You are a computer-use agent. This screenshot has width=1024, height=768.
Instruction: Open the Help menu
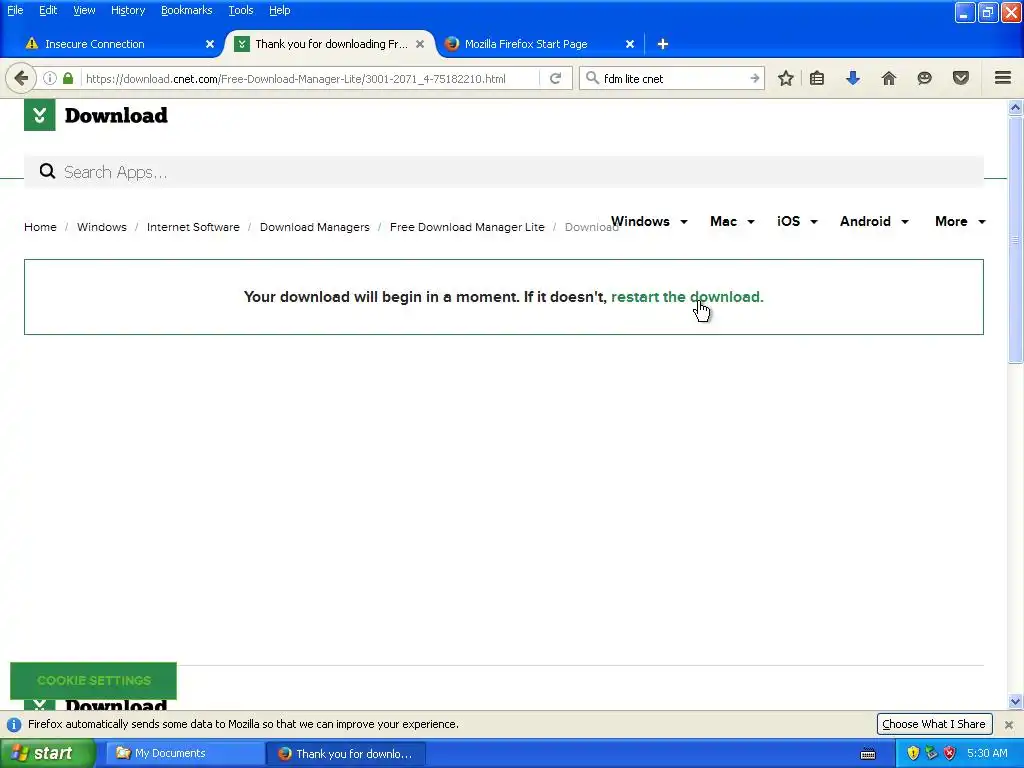[x=280, y=10]
